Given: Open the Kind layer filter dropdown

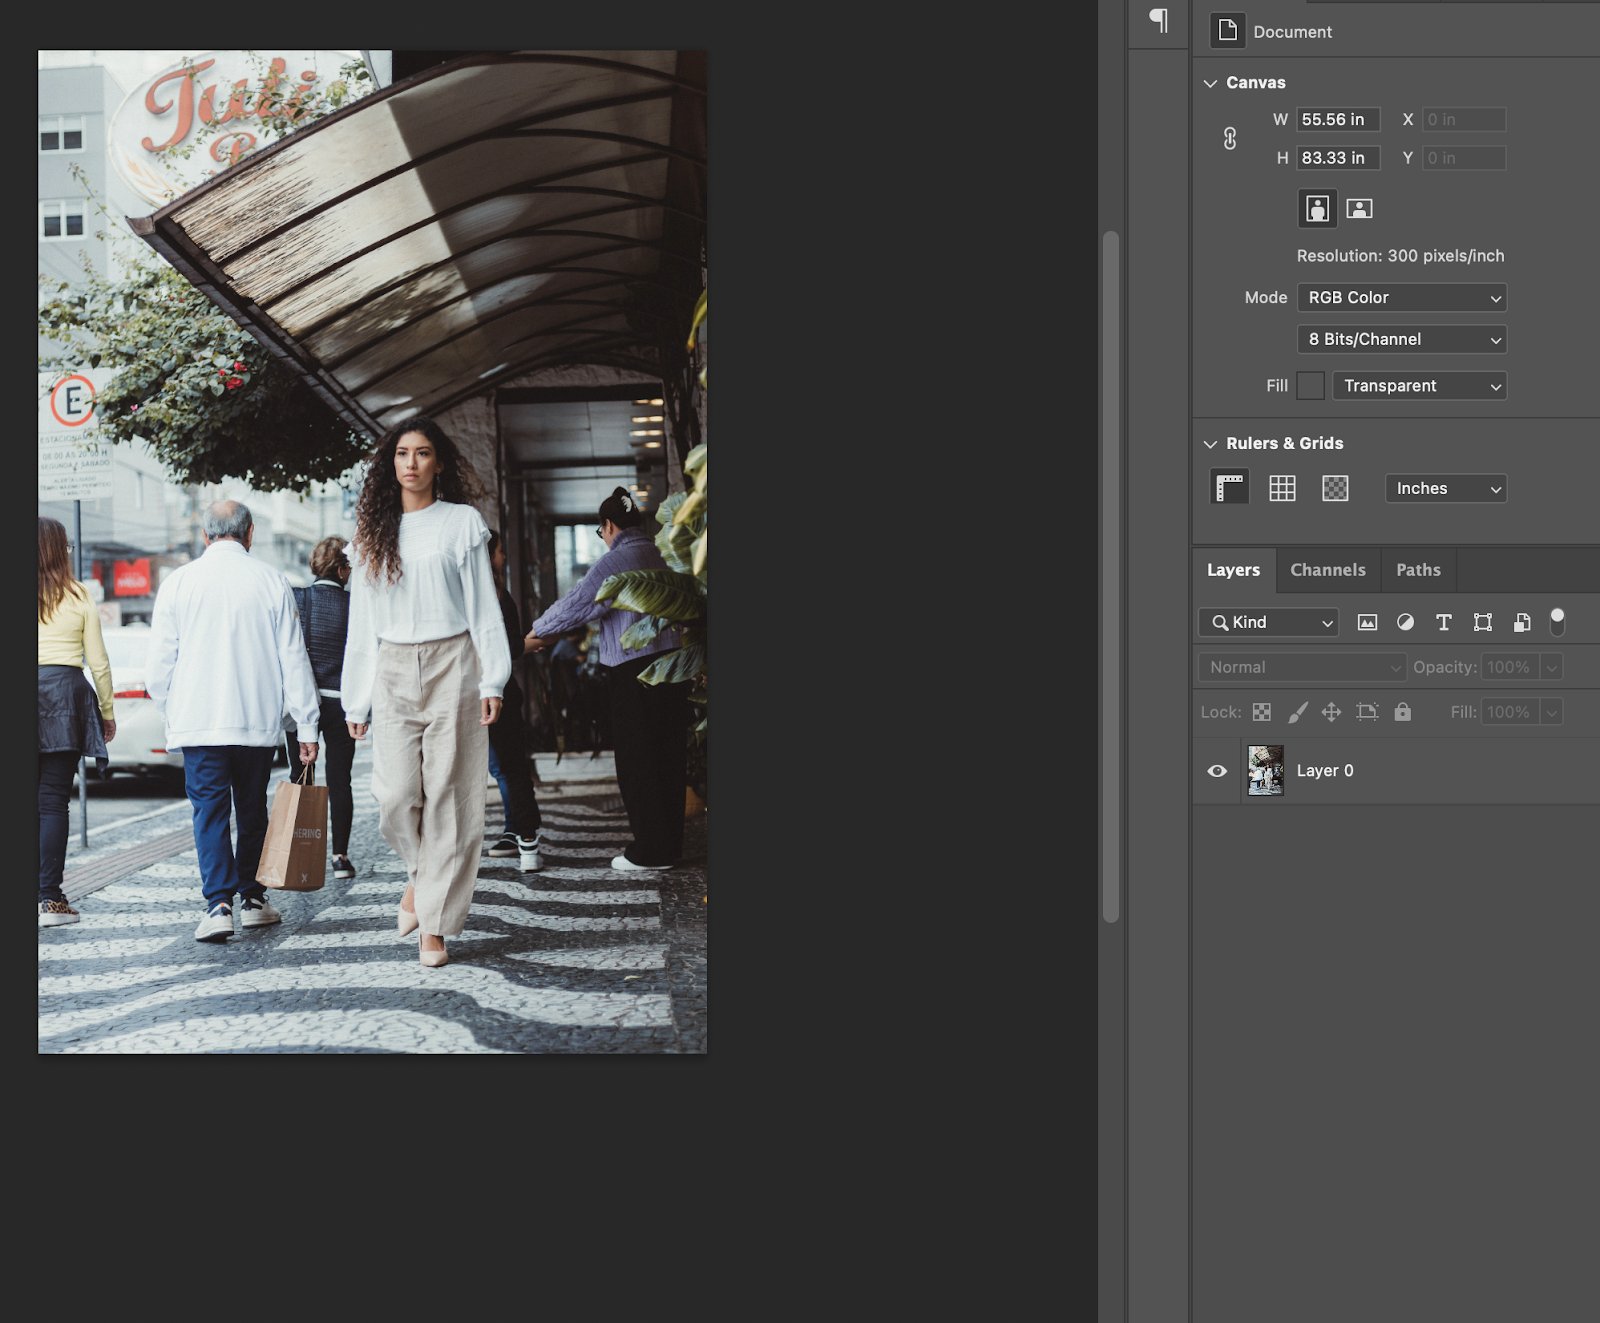Looking at the screenshot, I should (x=1268, y=622).
